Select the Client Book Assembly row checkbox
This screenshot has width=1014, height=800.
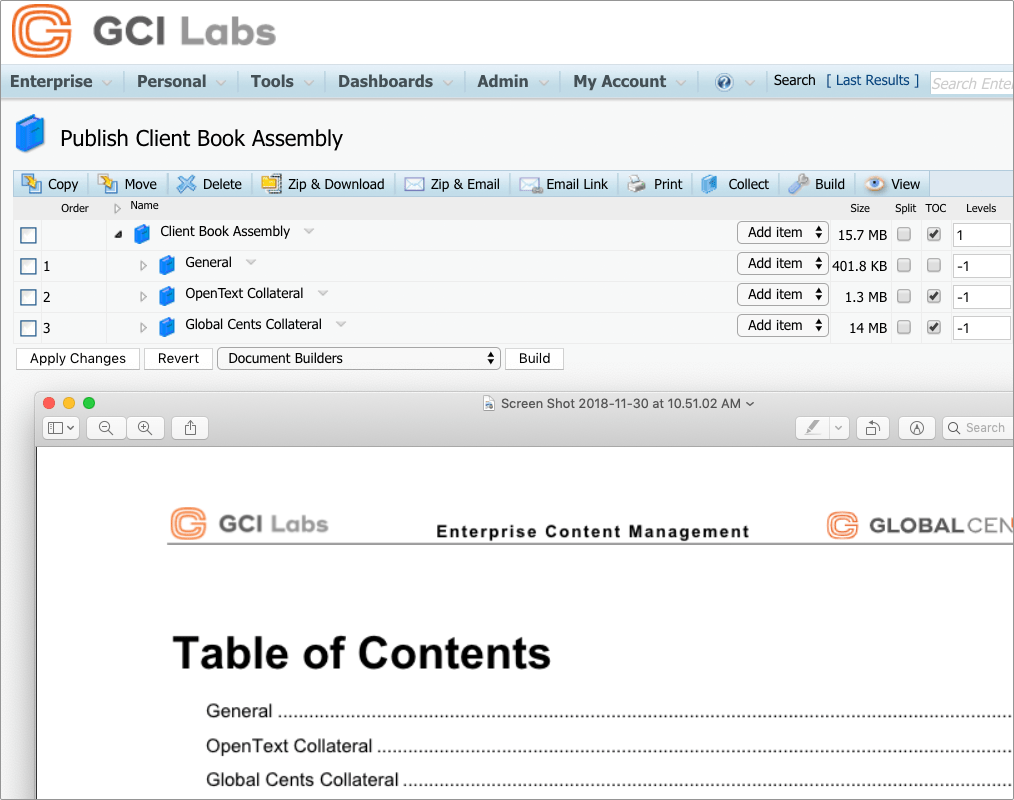click(x=28, y=235)
